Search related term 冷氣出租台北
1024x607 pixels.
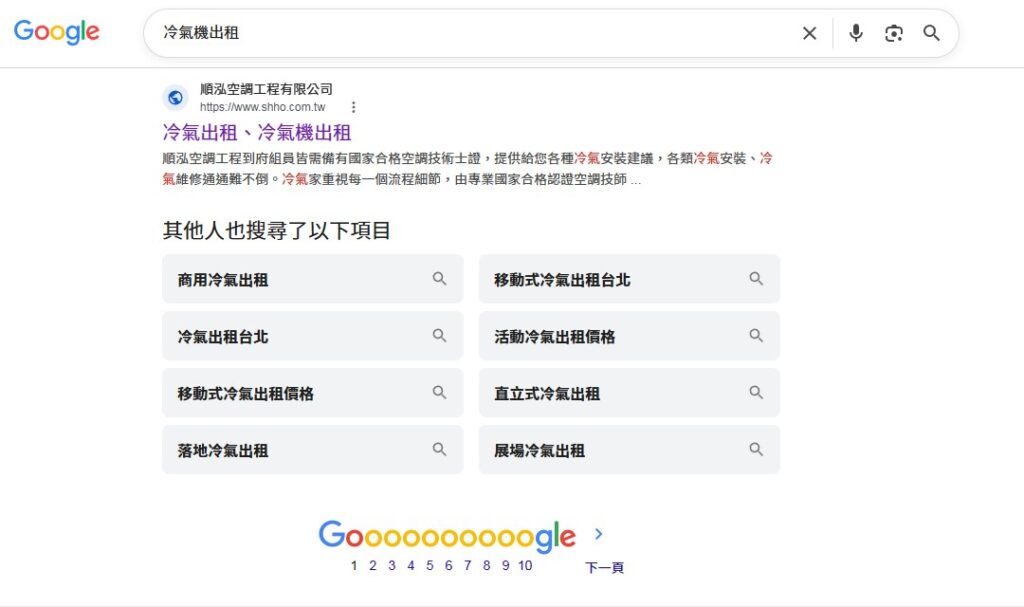coord(313,336)
